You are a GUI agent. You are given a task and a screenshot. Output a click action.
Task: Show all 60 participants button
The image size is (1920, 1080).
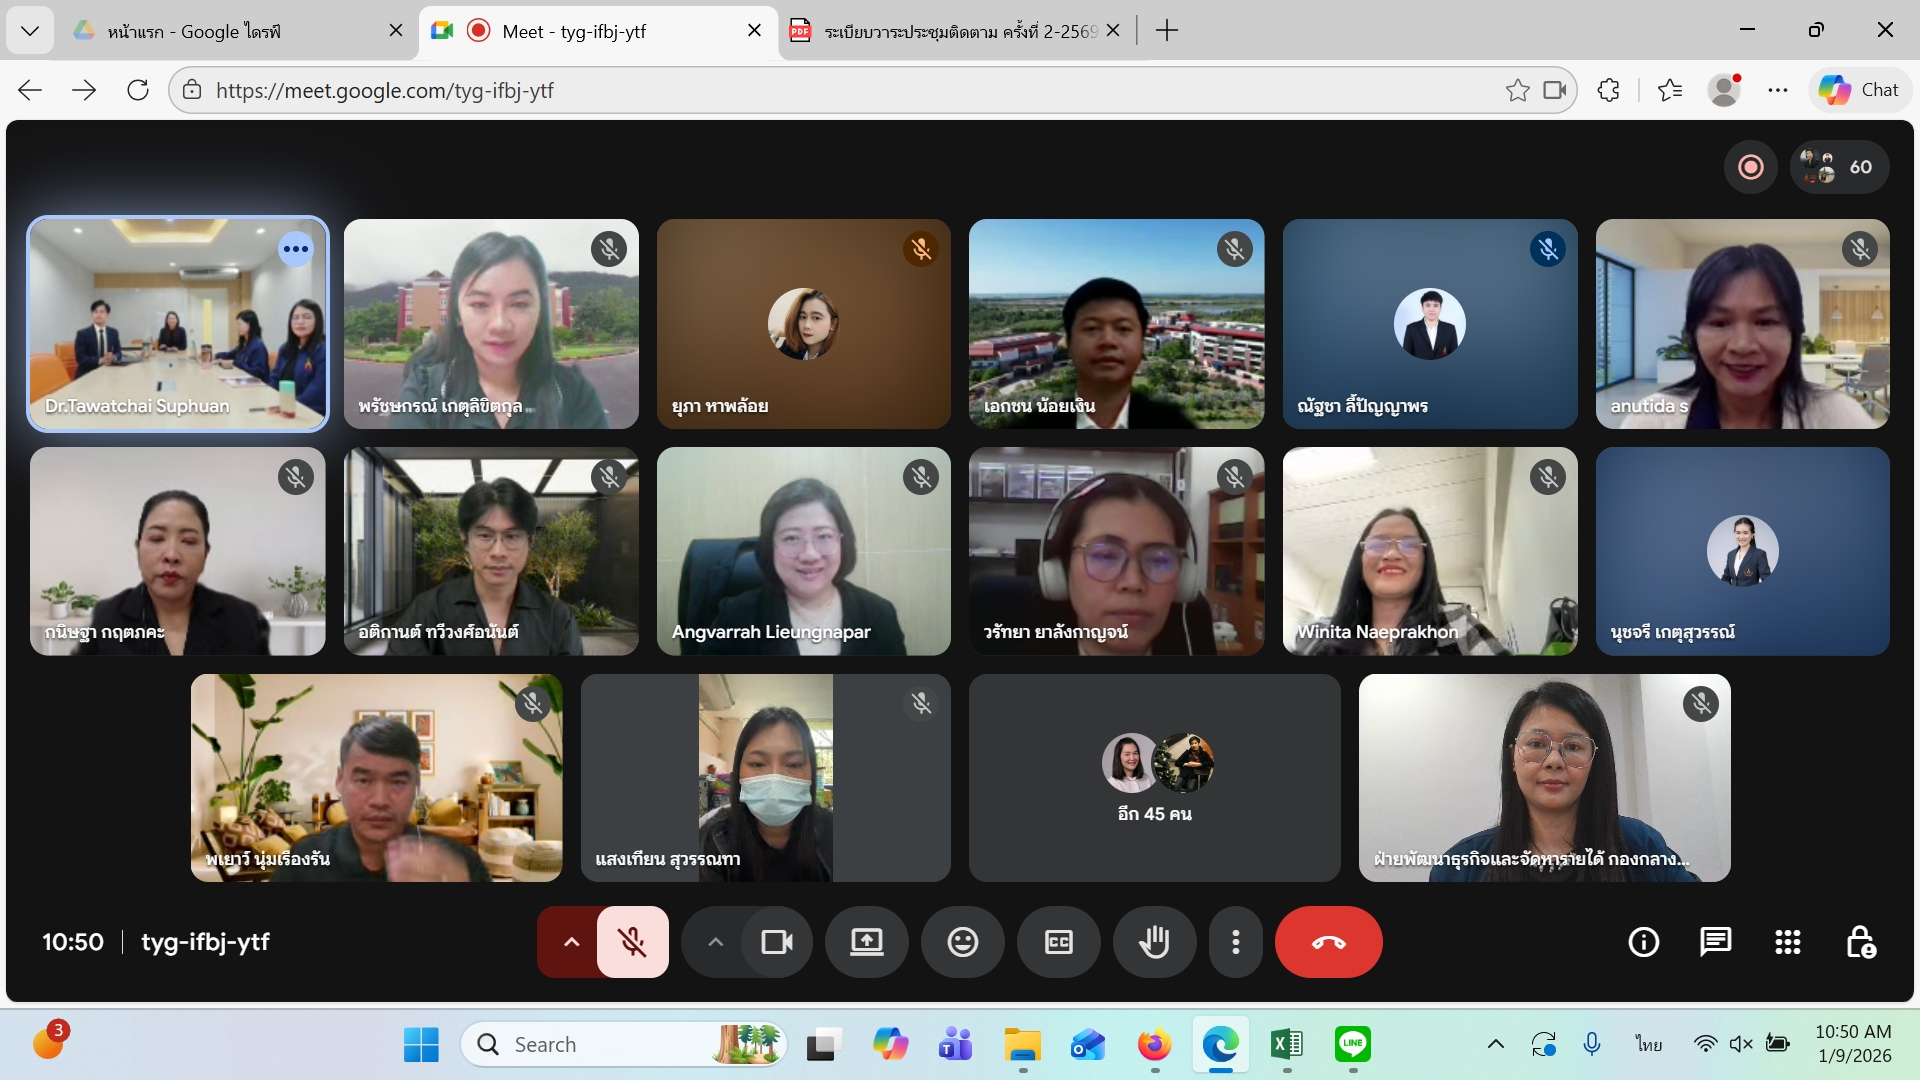point(1839,167)
